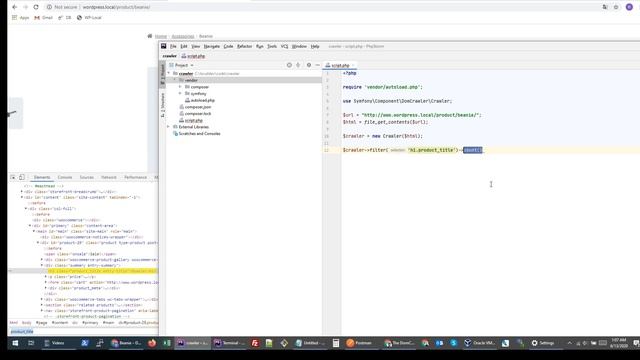Expand the div class="product_meta" node
The image size is (640, 360).
[x=46, y=288]
